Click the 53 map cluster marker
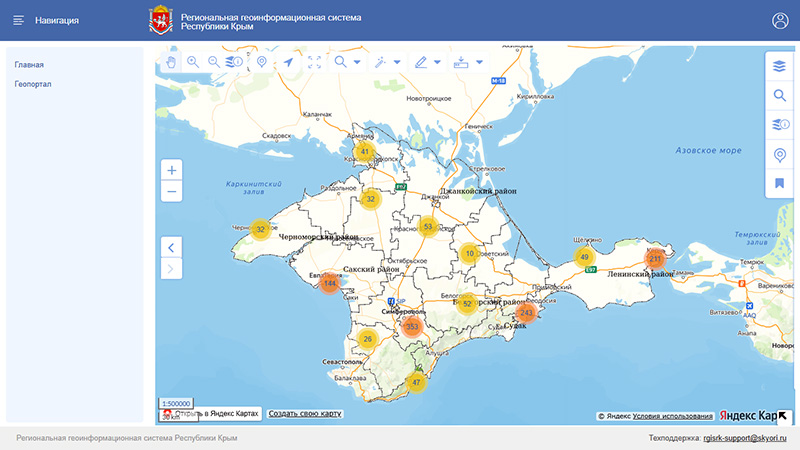 tap(428, 227)
